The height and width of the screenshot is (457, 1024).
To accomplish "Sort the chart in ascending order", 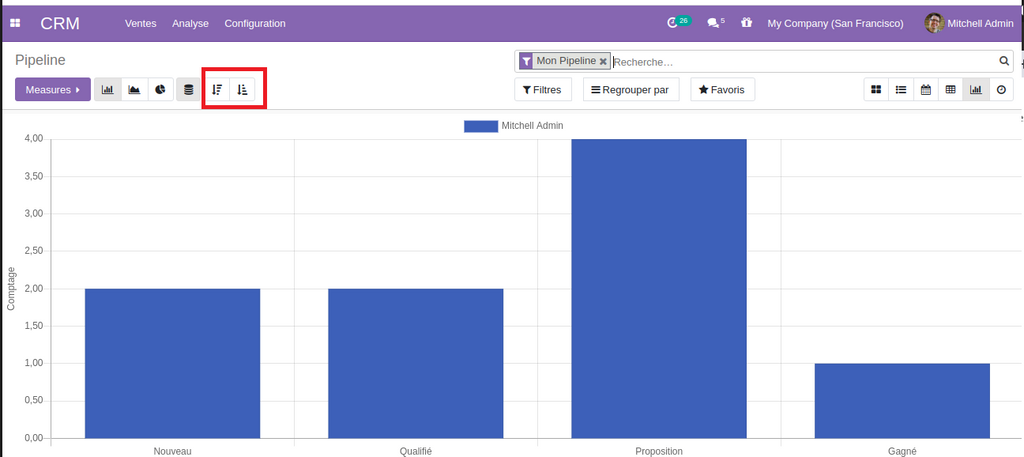I will coord(242,90).
